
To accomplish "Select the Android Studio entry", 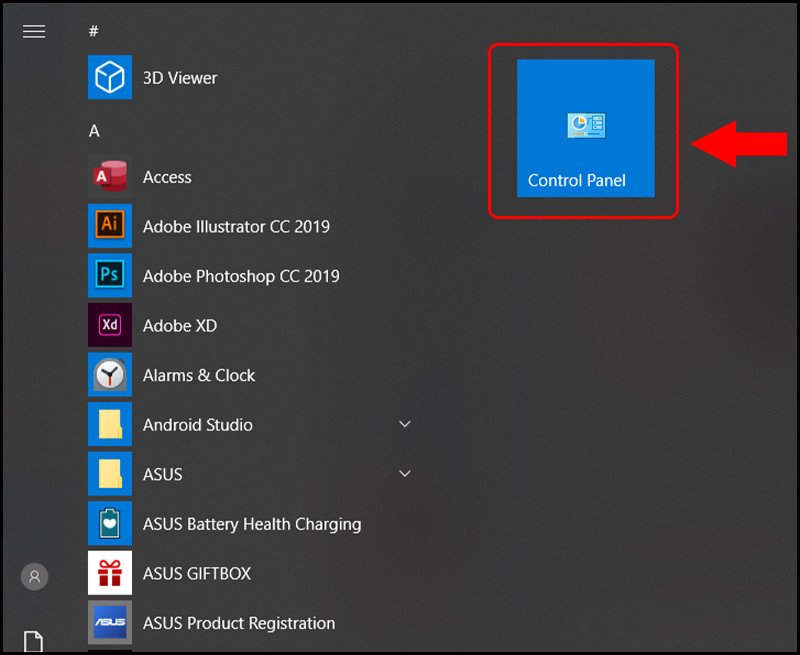I will click(x=197, y=424).
